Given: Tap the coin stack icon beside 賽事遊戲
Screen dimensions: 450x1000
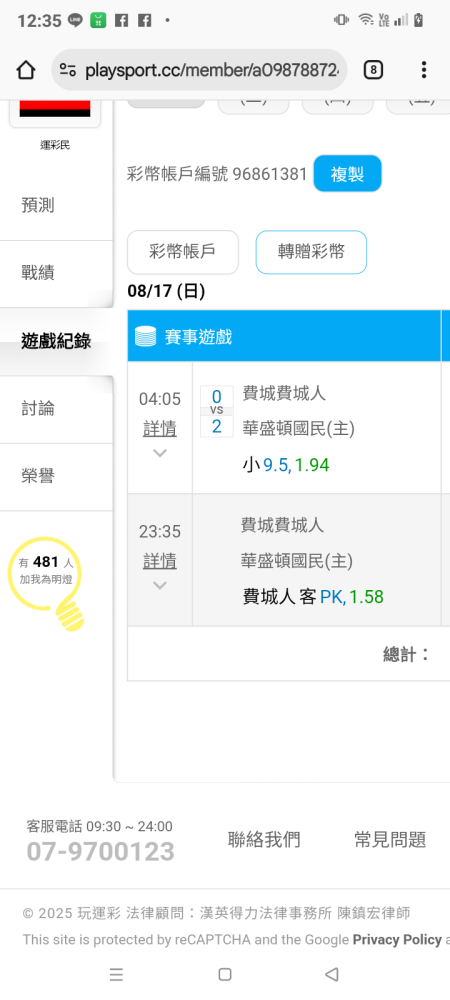Looking at the screenshot, I should tap(146, 336).
